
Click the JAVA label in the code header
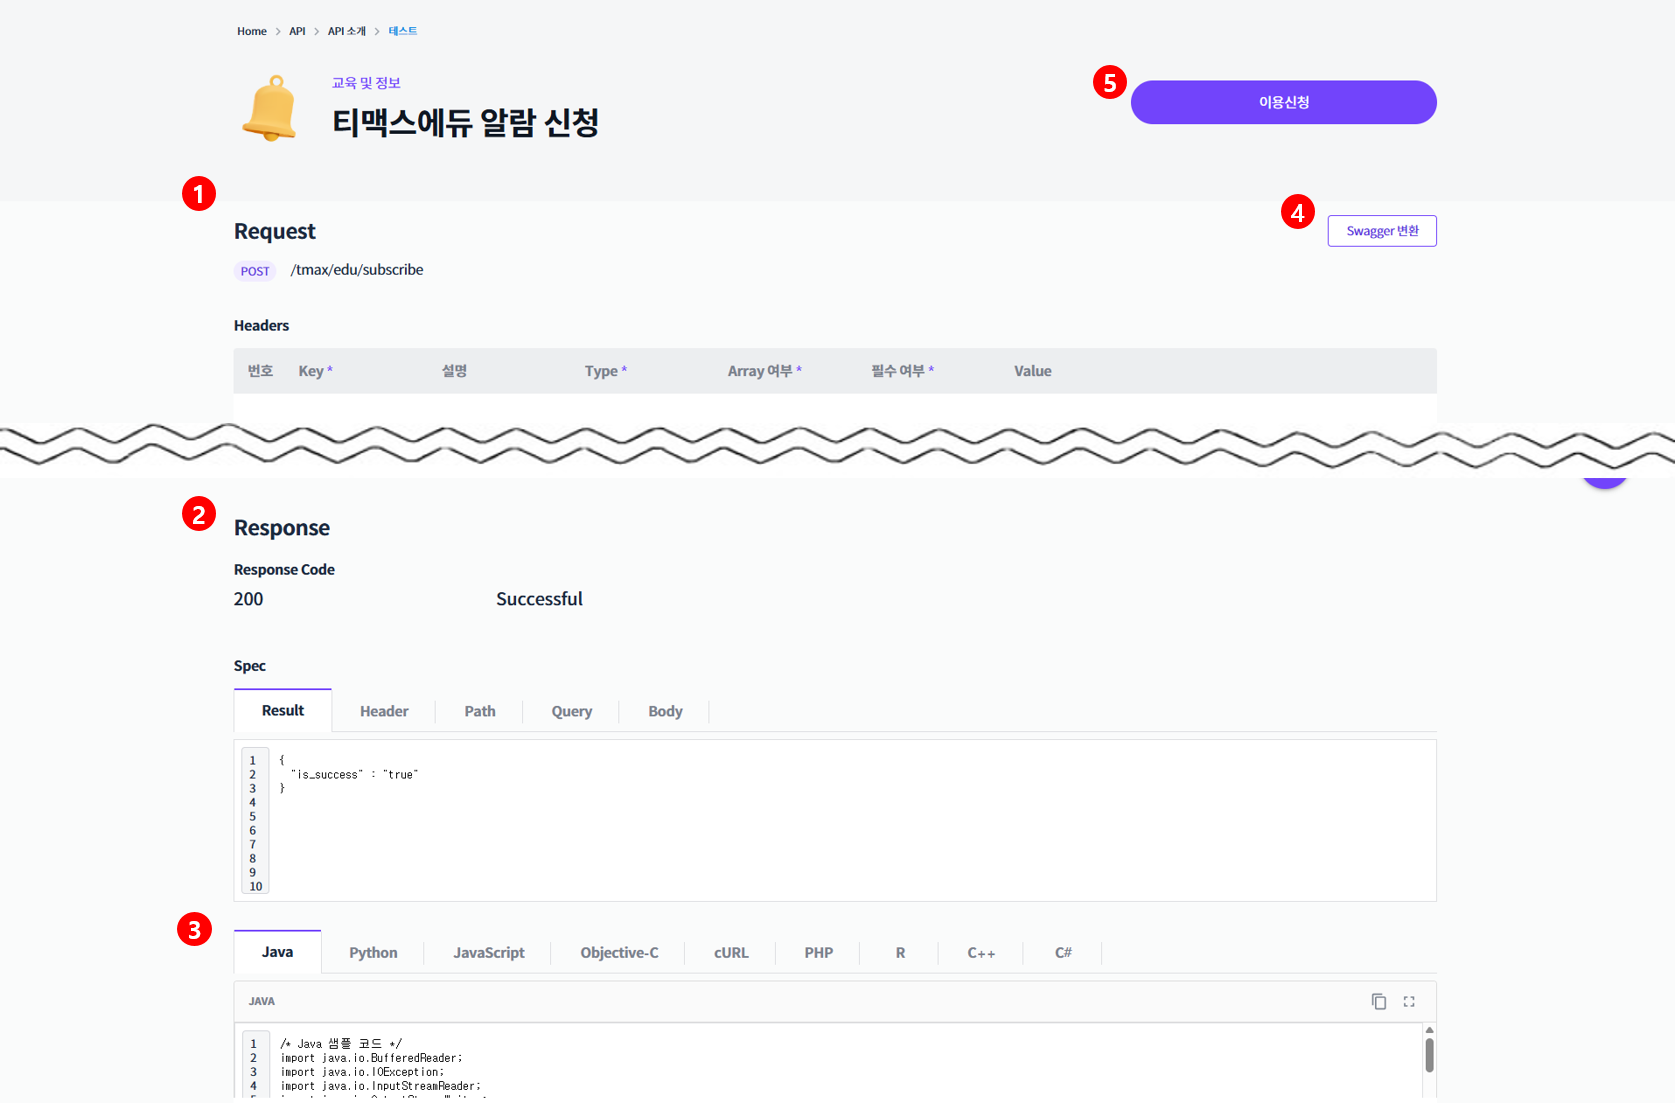coord(262,1001)
